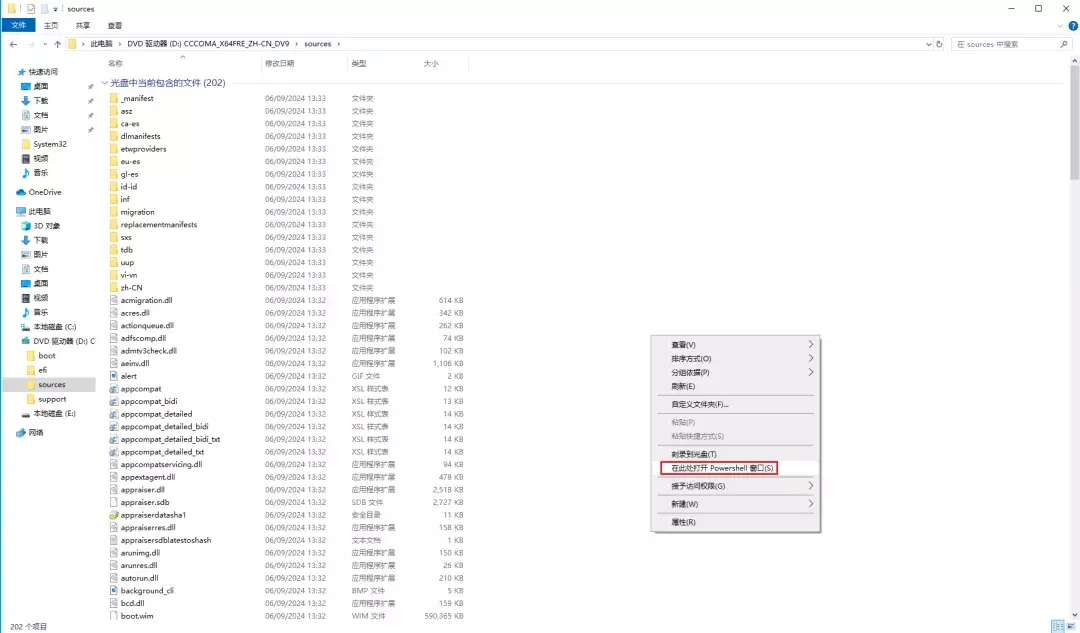
Task: Select the boot.wim file
Action: pyautogui.click(x=136, y=616)
